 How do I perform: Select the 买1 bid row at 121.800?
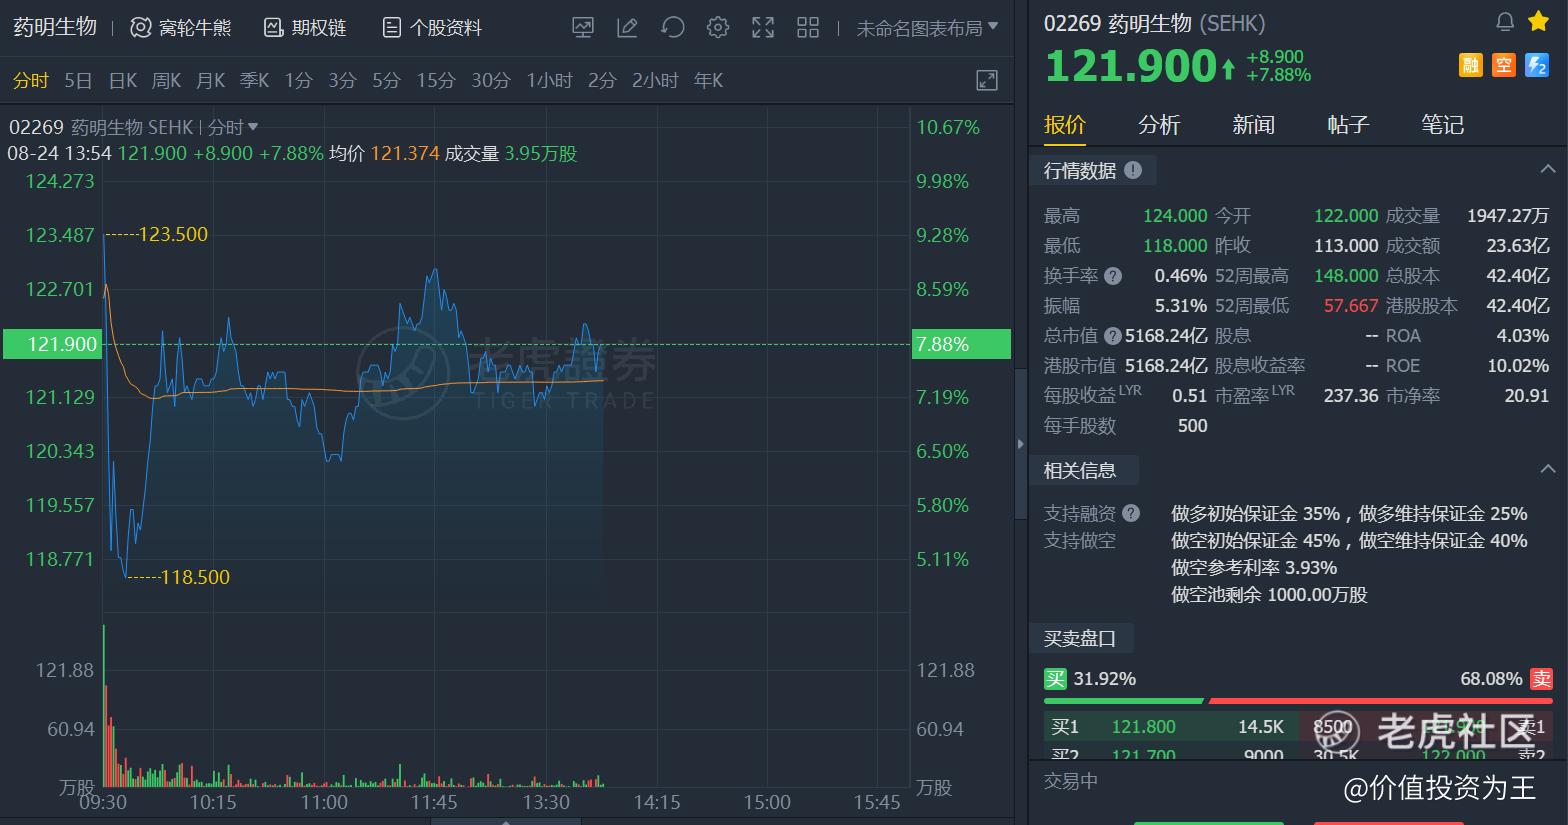click(1169, 727)
